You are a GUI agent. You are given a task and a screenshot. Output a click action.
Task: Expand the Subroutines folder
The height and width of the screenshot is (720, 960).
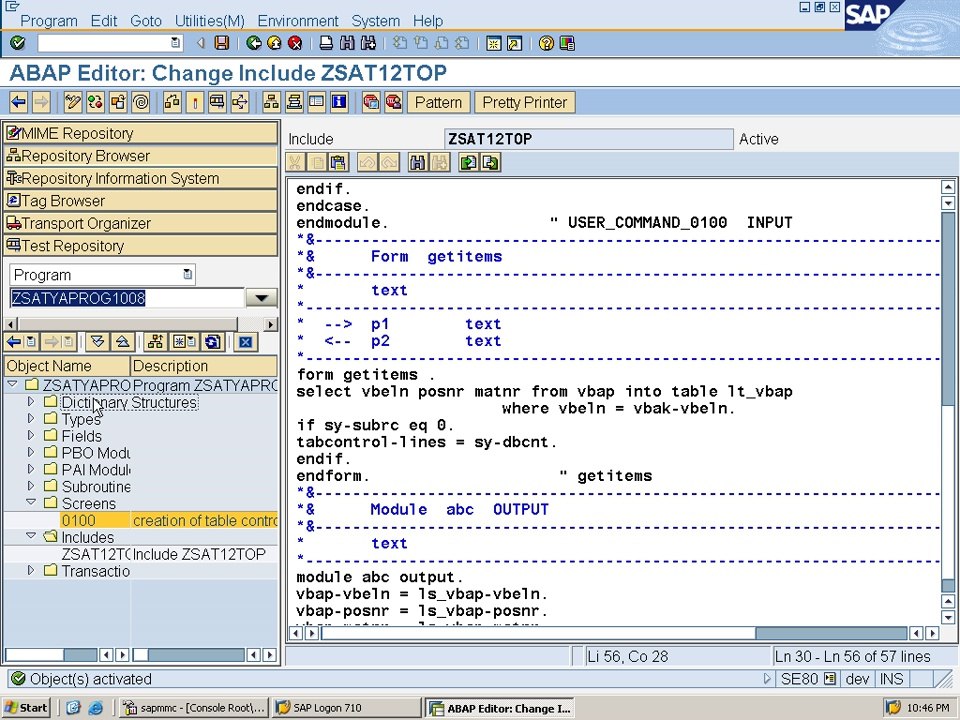coord(31,486)
